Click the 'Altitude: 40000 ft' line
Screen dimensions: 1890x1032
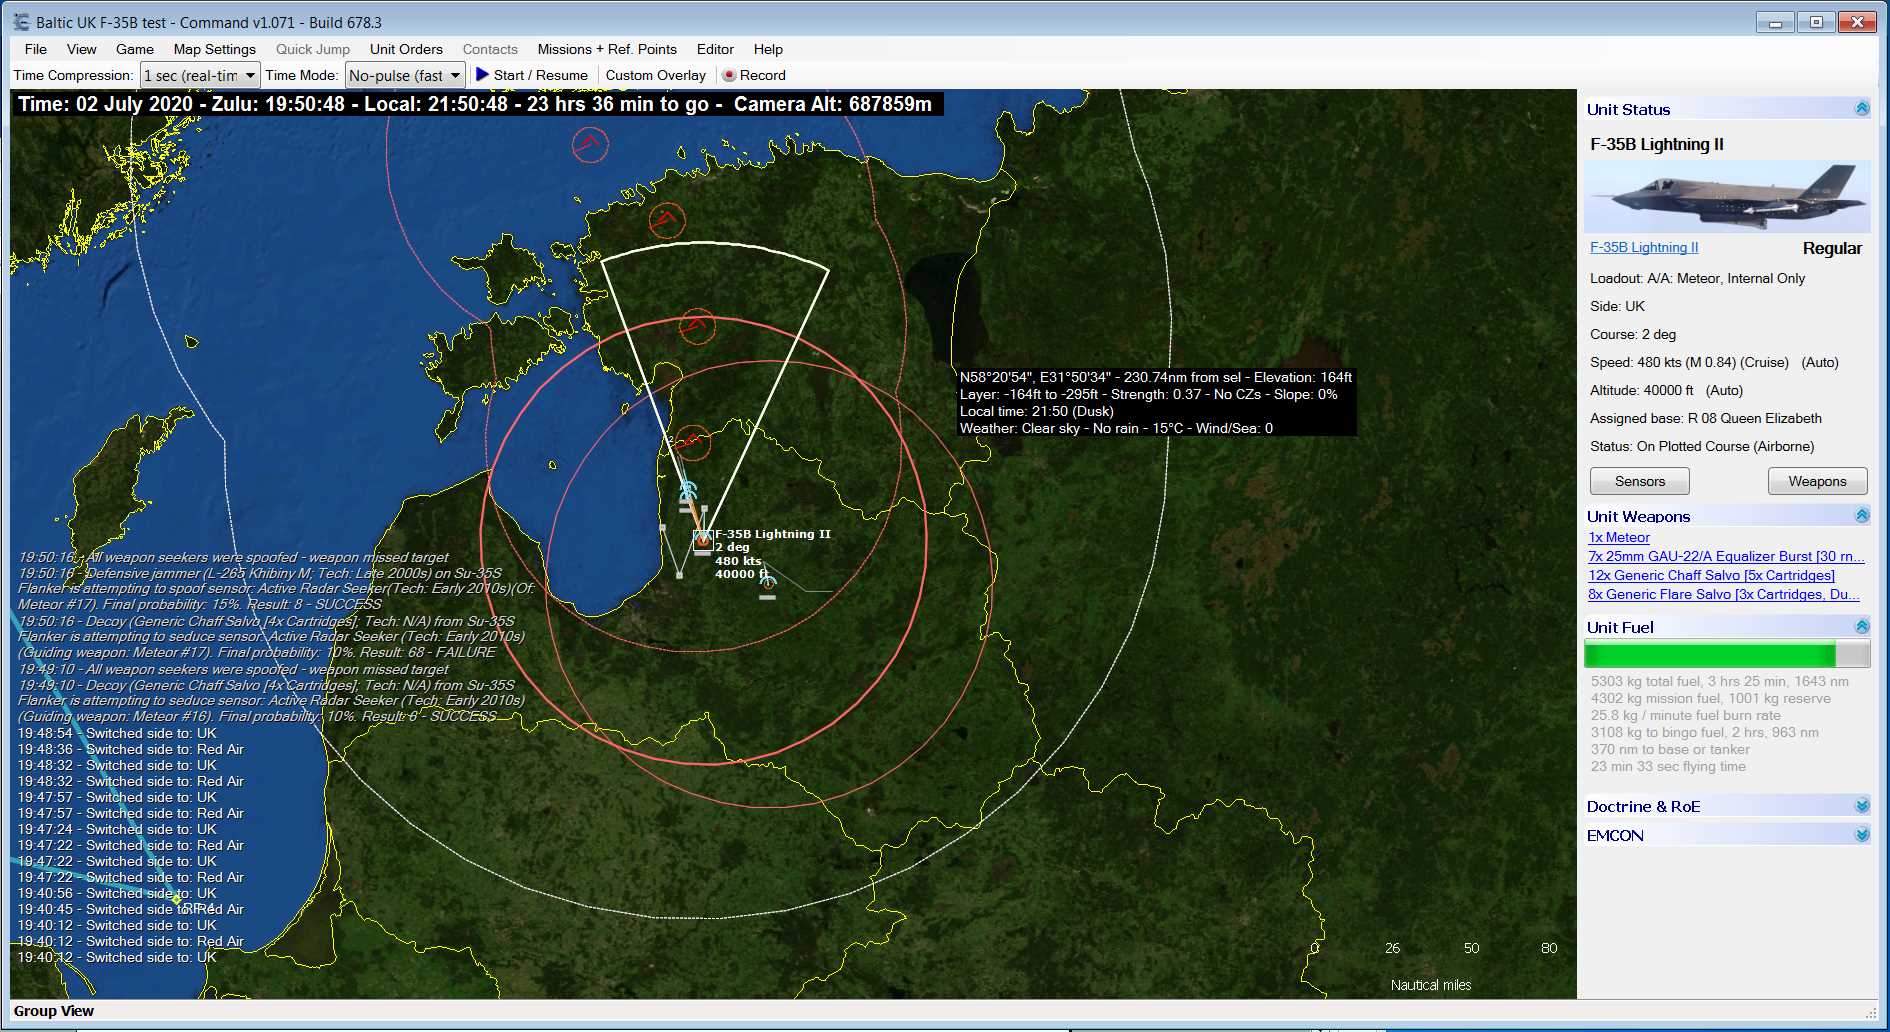1666,390
